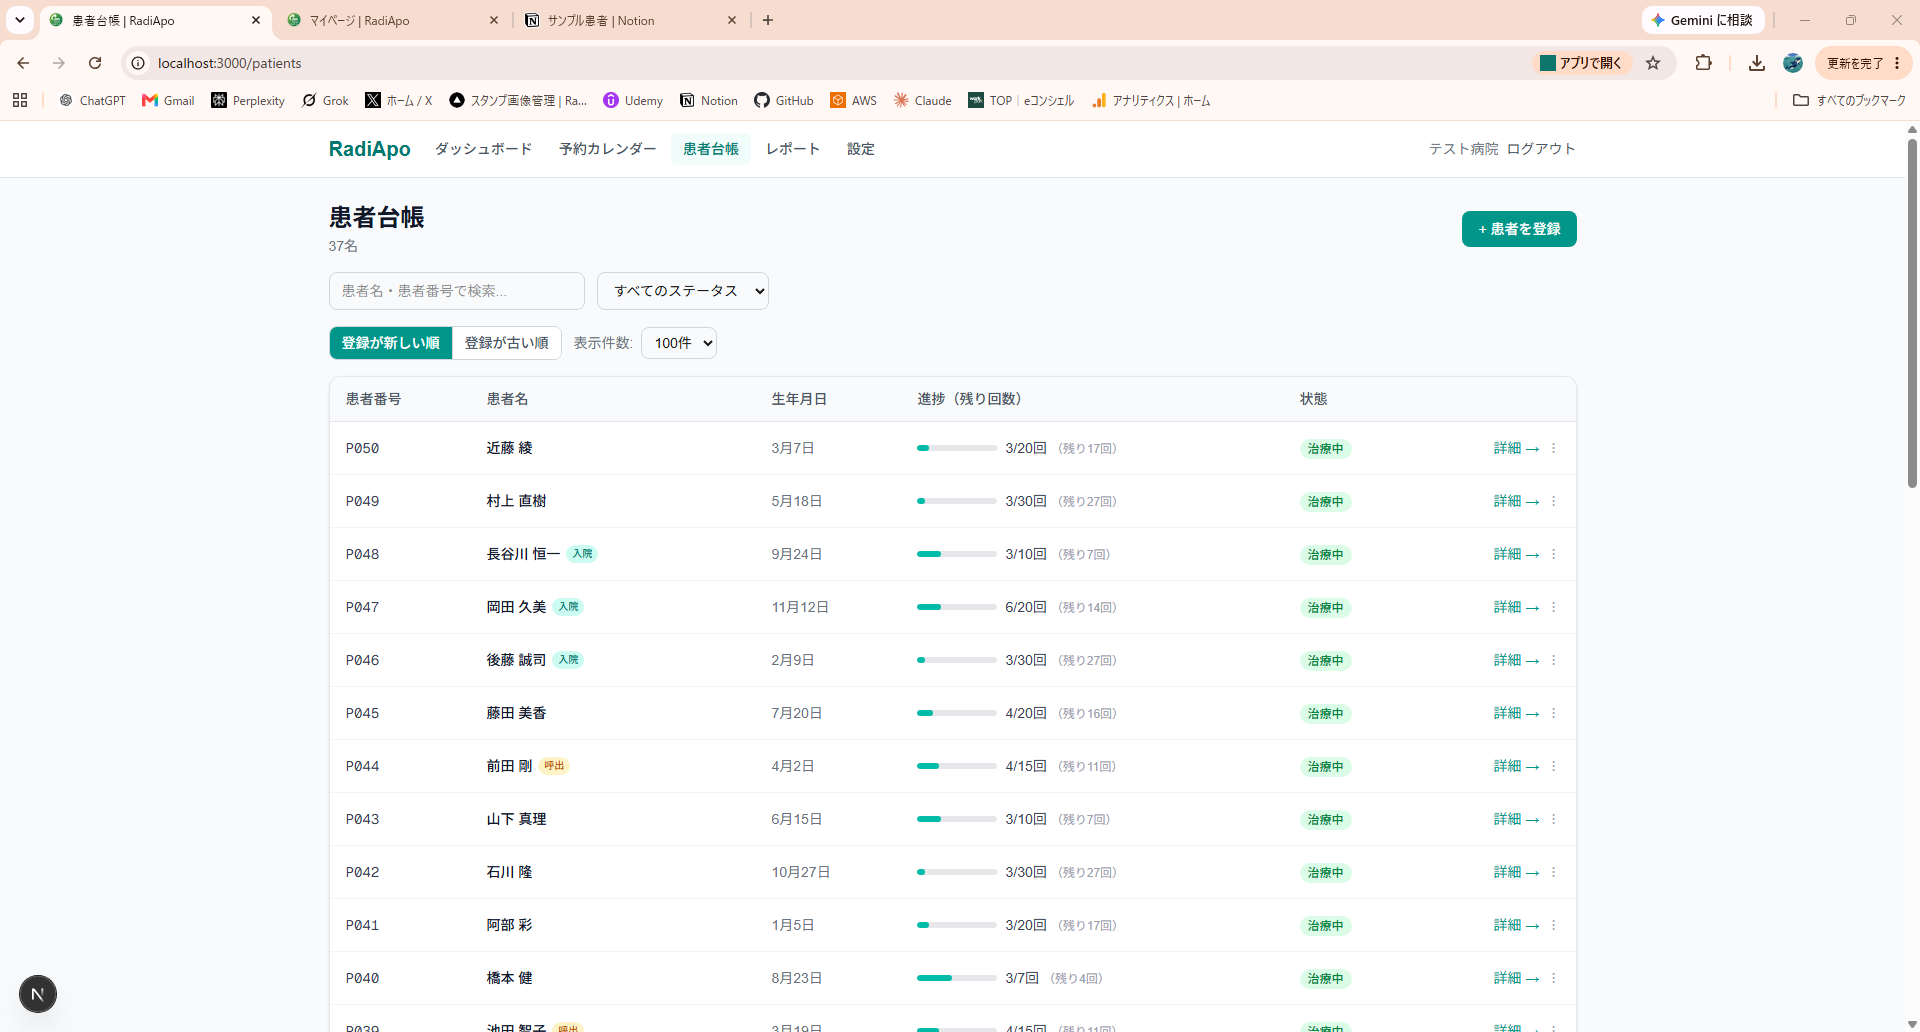Expand the tab search chevron
The image size is (1920, 1032).
point(19,20)
